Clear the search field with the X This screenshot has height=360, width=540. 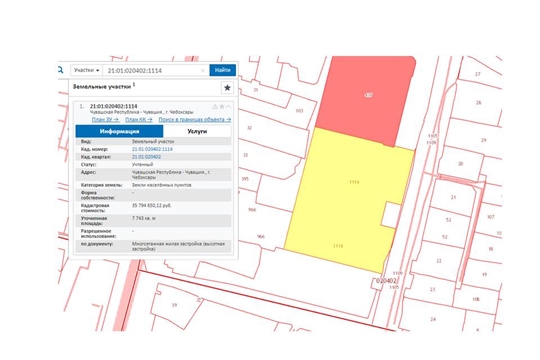tap(203, 71)
